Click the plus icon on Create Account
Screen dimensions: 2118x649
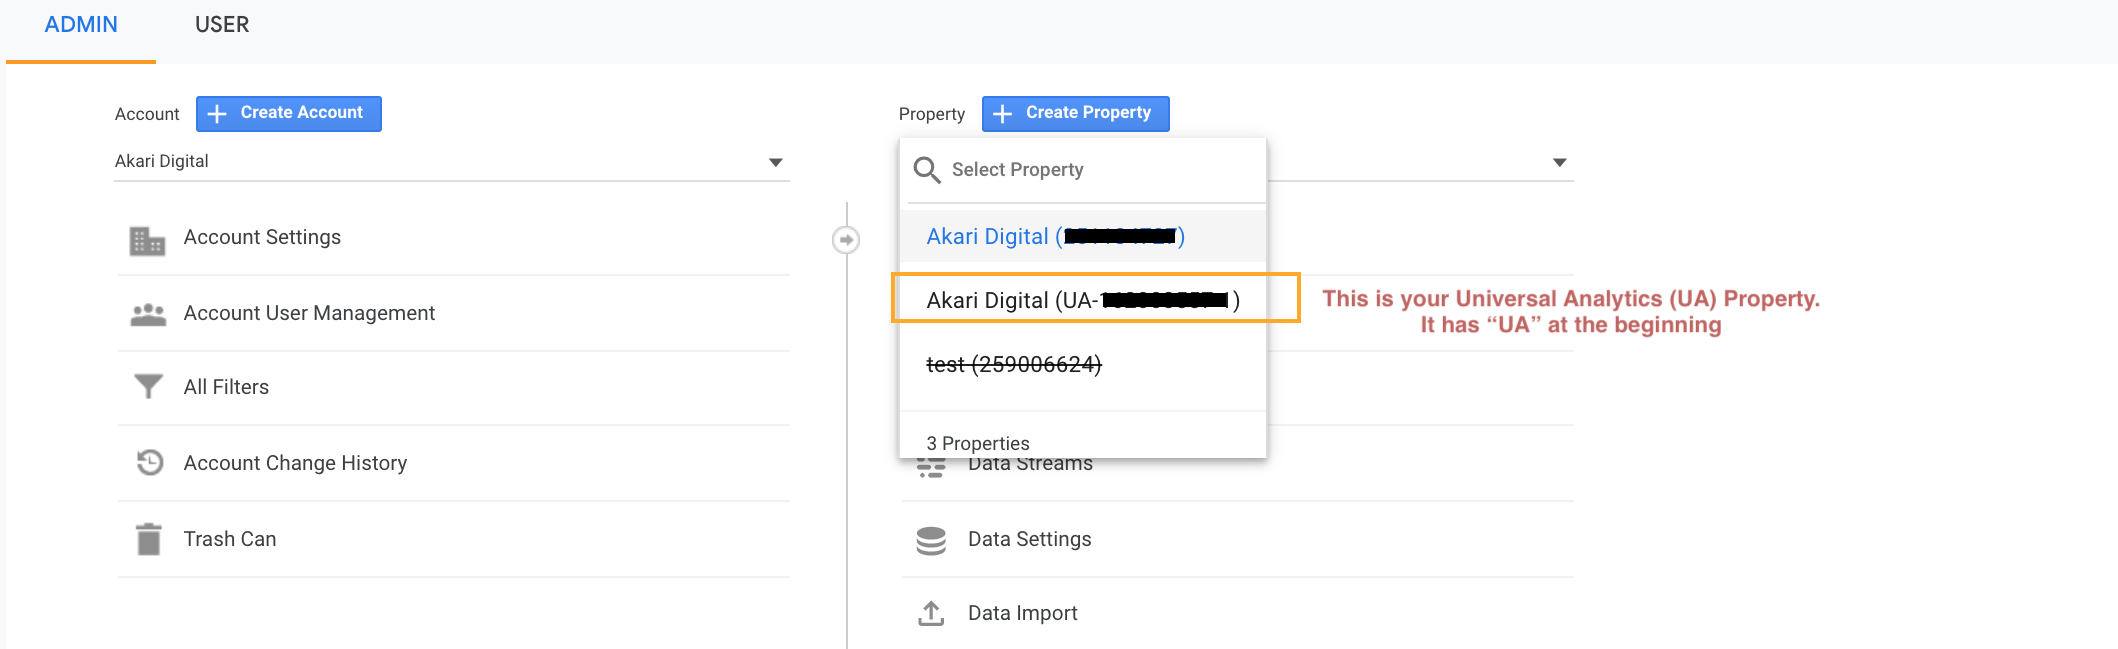click(217, 114)
